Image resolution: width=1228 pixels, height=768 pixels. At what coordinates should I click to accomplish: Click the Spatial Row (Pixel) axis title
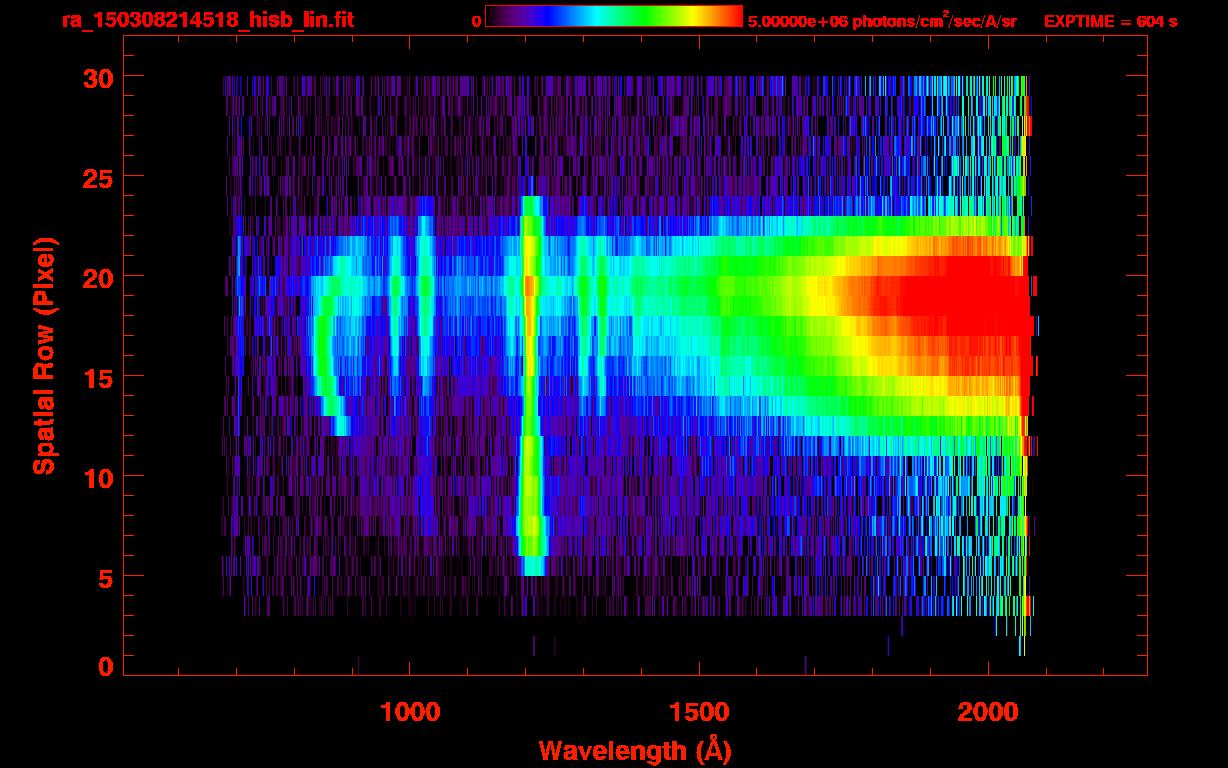click(x=44, y=355)
